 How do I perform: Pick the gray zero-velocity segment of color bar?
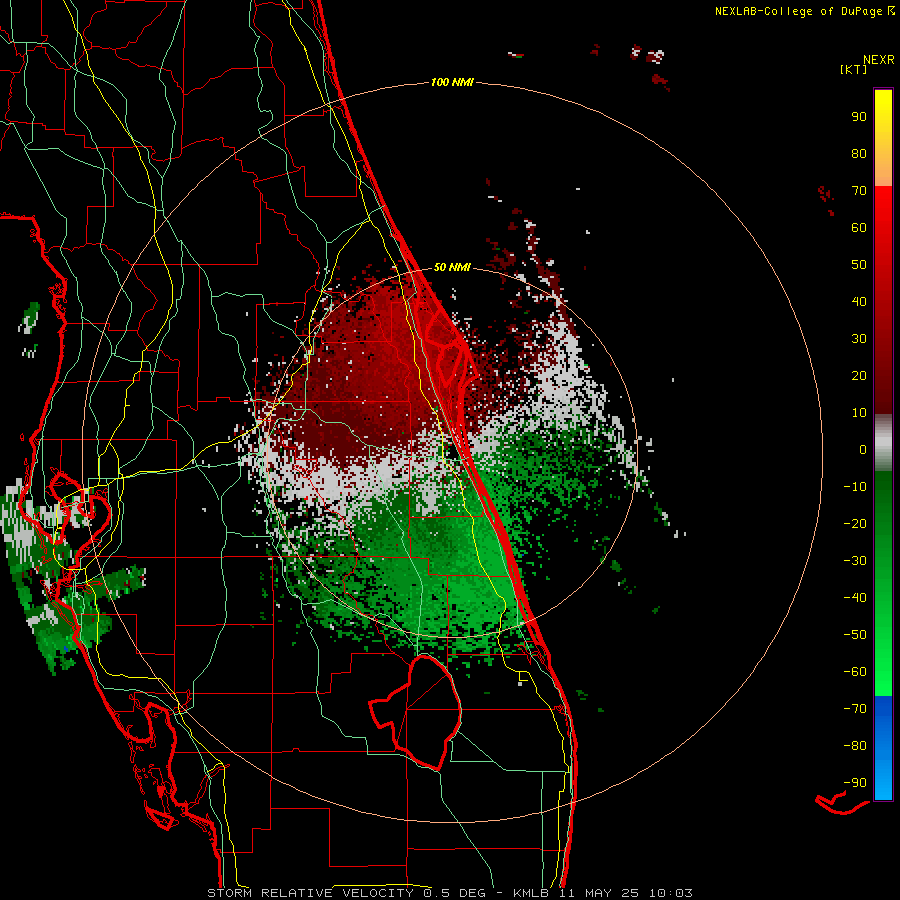click(x=883, y=443)
